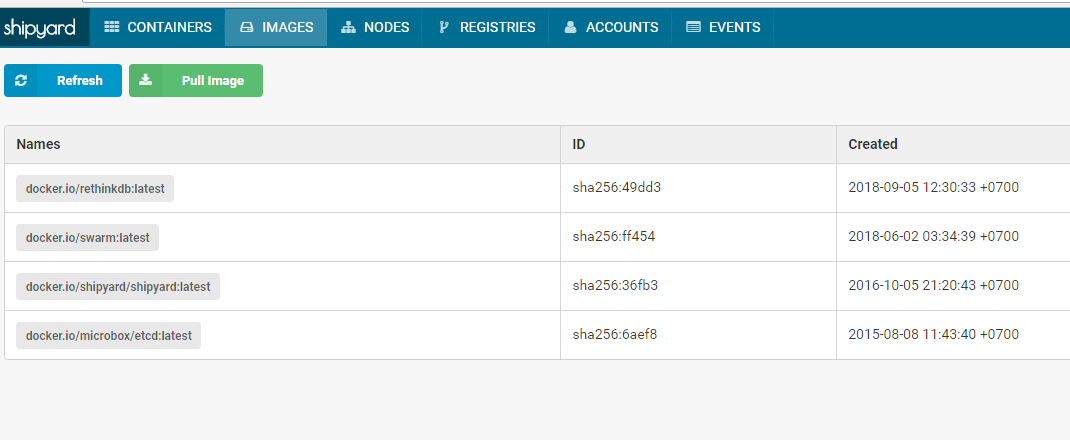
Task: Select the docker.io/shipyard/shipyard:latest tag
Action: (118, 287)
